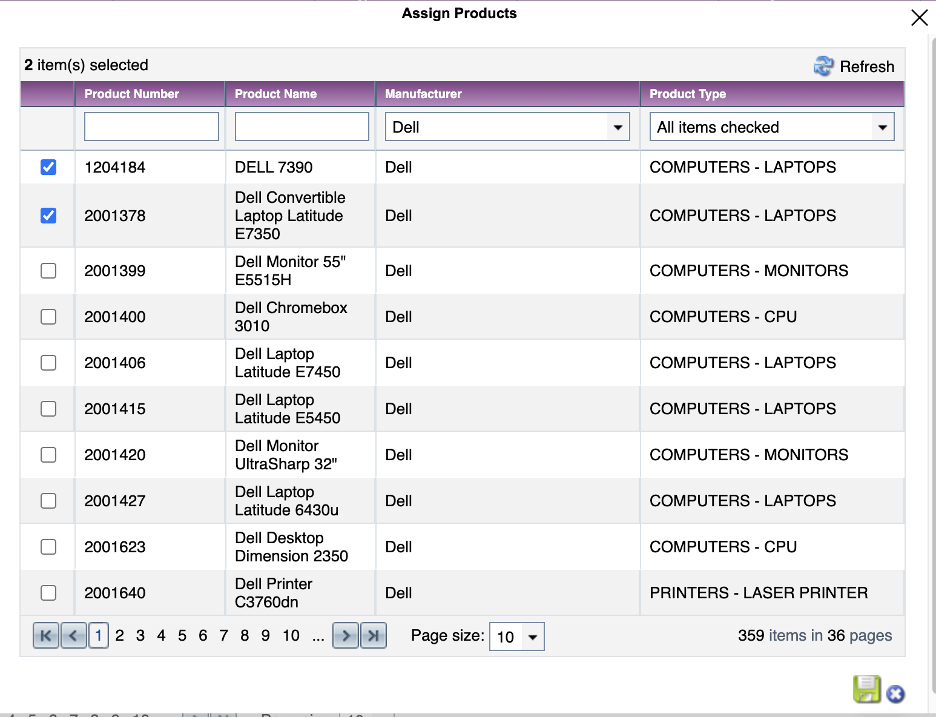The width and height of the screenshot is (936, 718).
Task: Click the Refresh text link
Action: coord(867,66)
